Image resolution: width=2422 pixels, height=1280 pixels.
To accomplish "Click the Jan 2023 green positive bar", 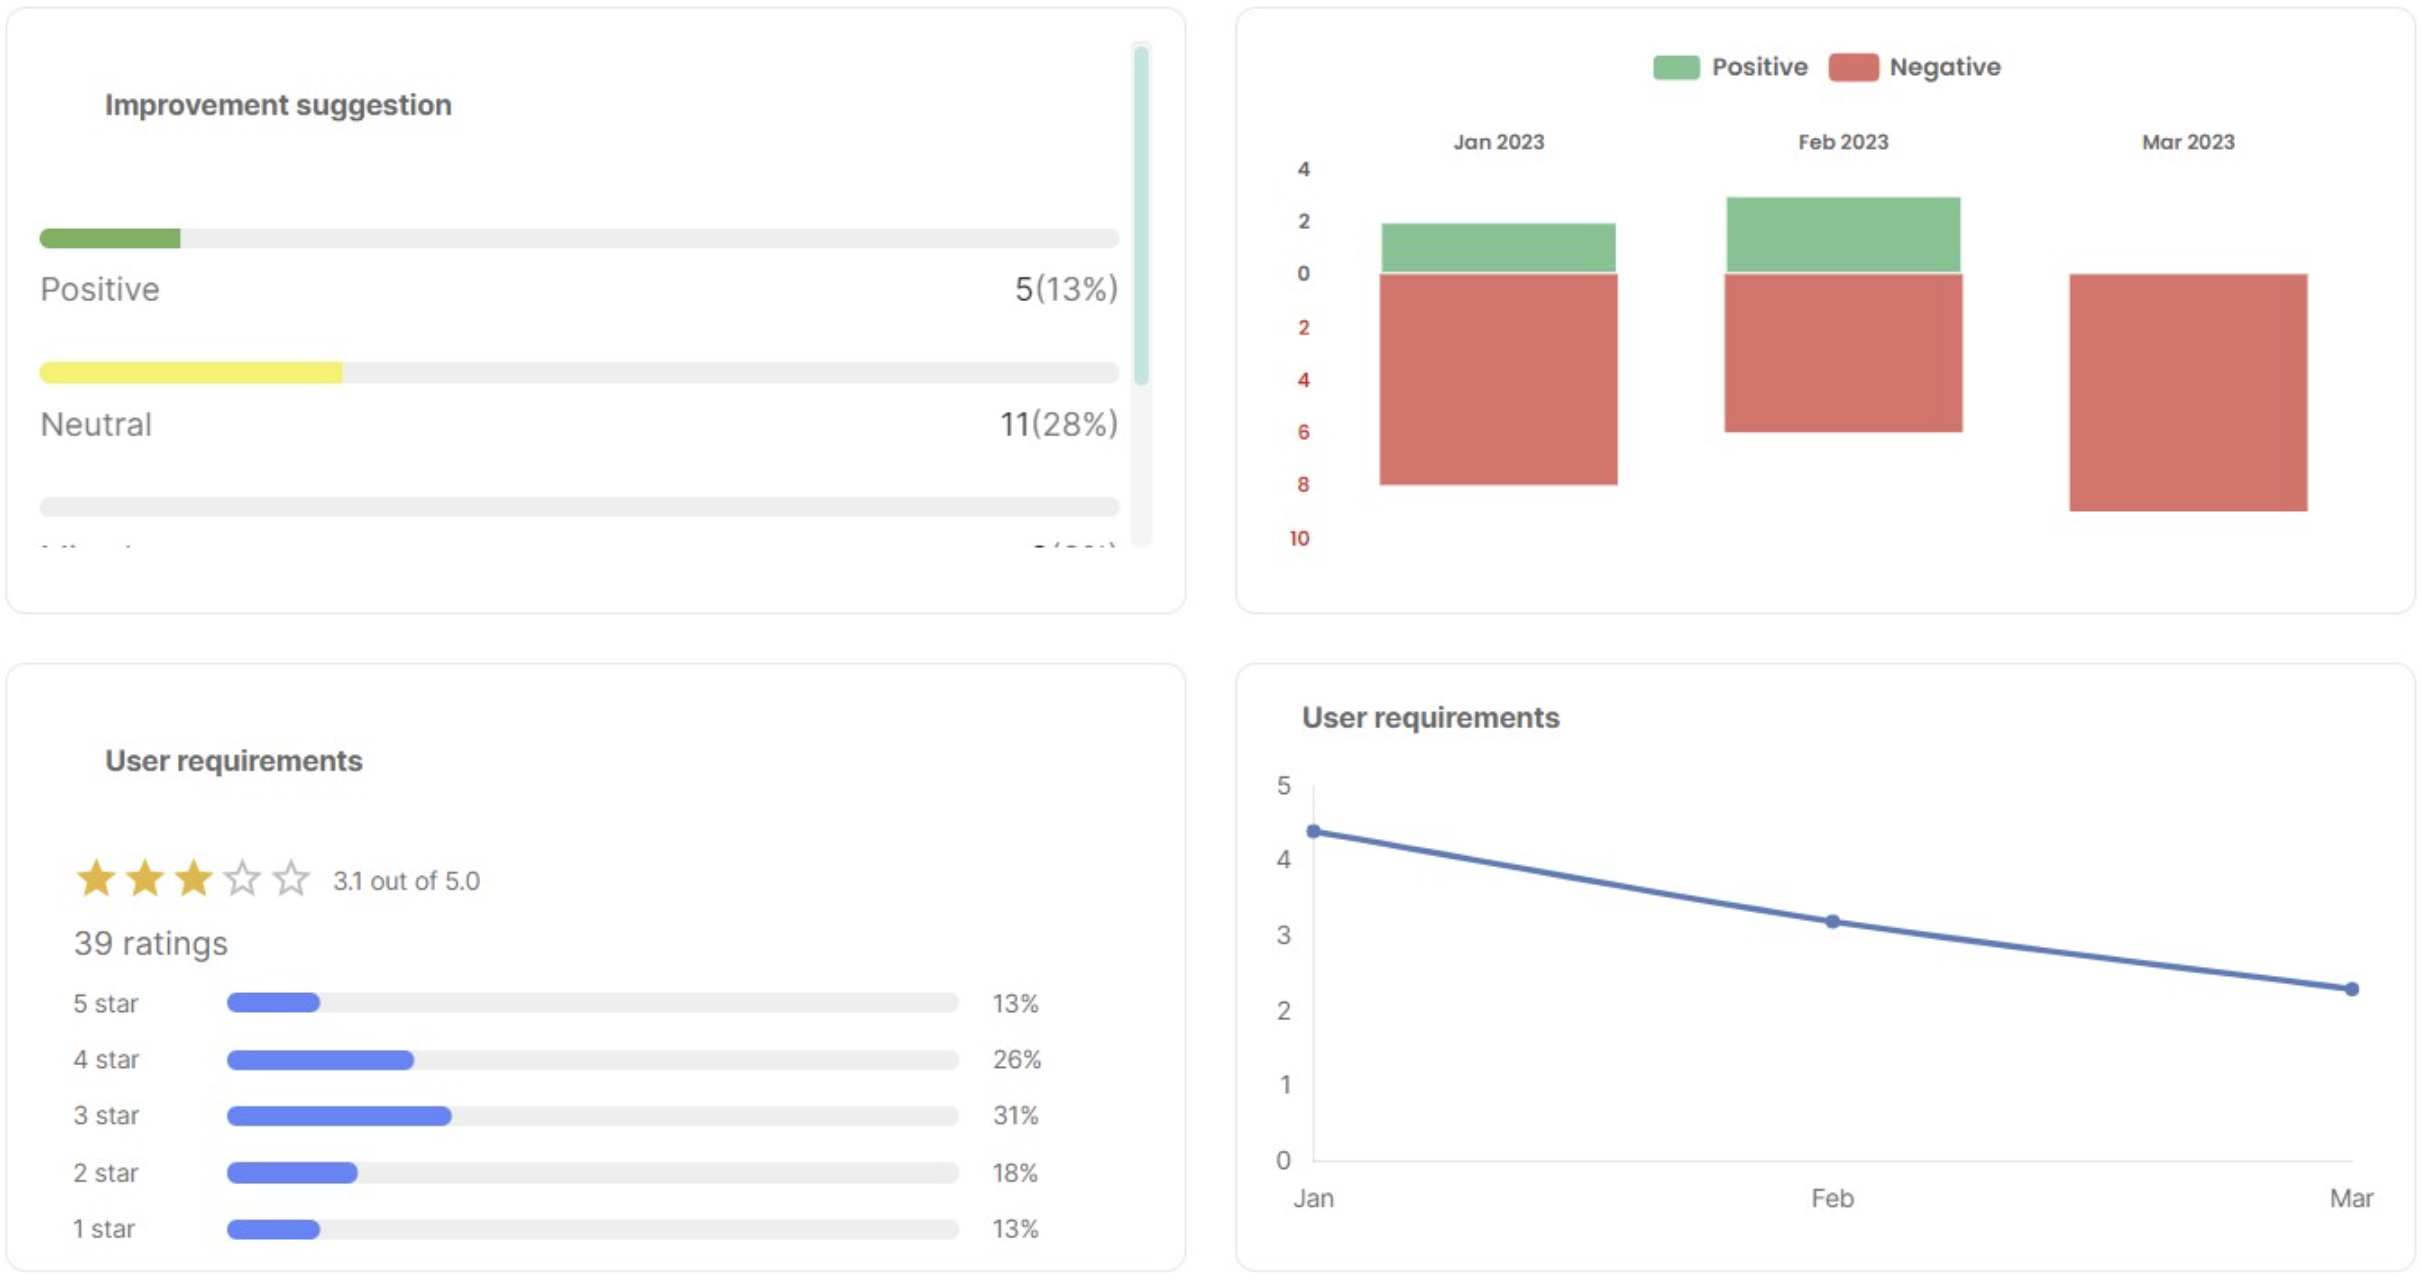I will 1498,247.
